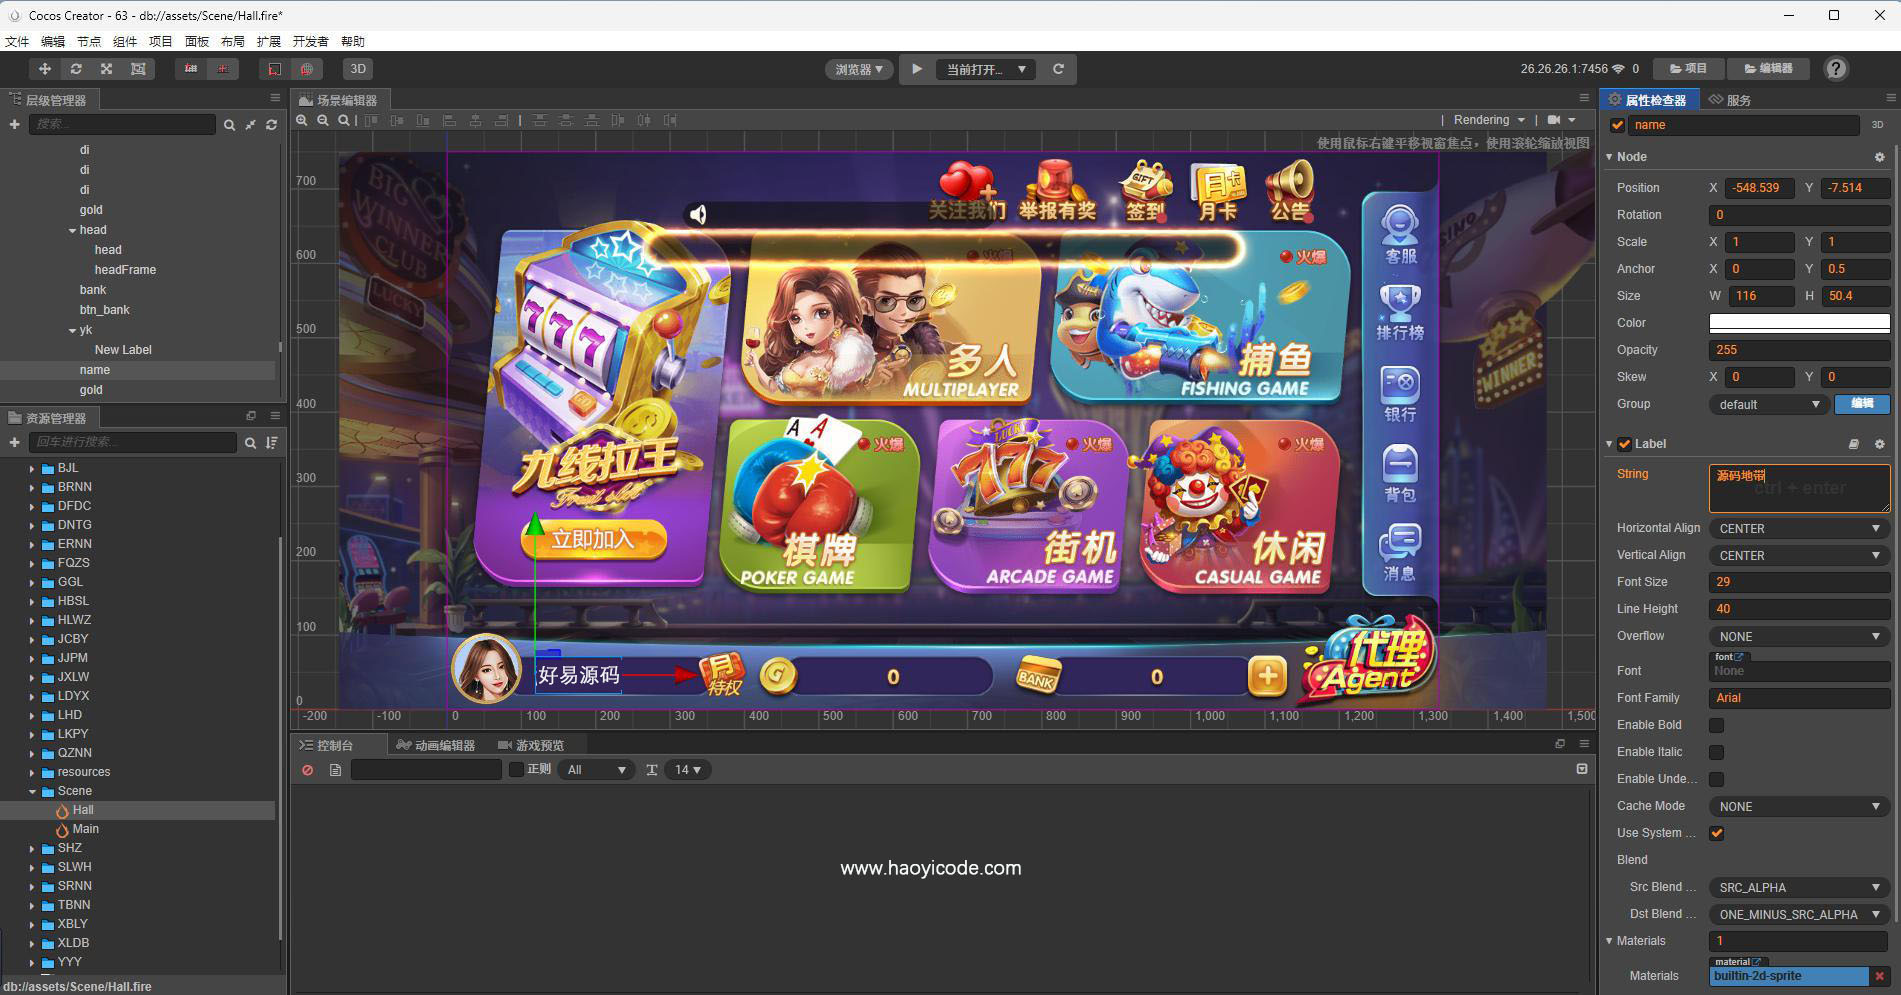
Task: Click the Play preview button
Action: (x=917, y=69)
